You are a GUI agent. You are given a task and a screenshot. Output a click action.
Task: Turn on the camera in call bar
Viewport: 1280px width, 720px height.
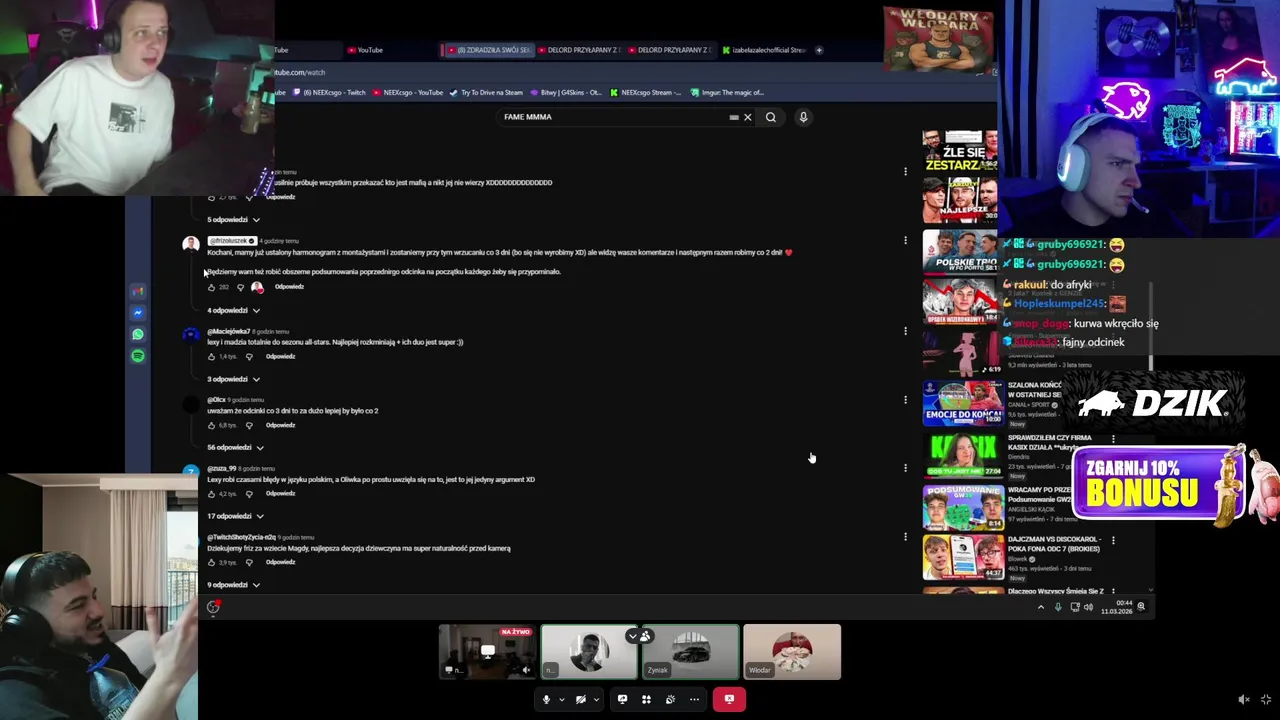[x=580, y=699]
